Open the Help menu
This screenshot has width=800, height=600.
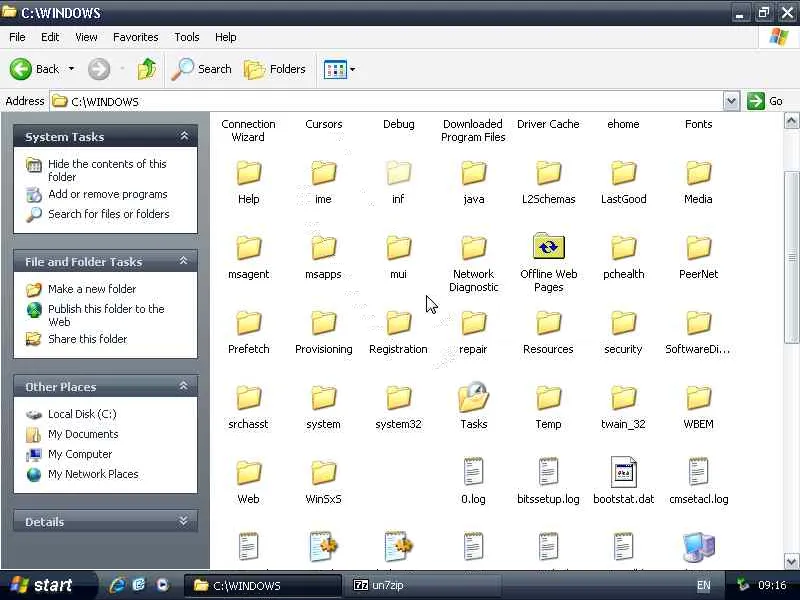pyautogui.click(x=226, y=37)
